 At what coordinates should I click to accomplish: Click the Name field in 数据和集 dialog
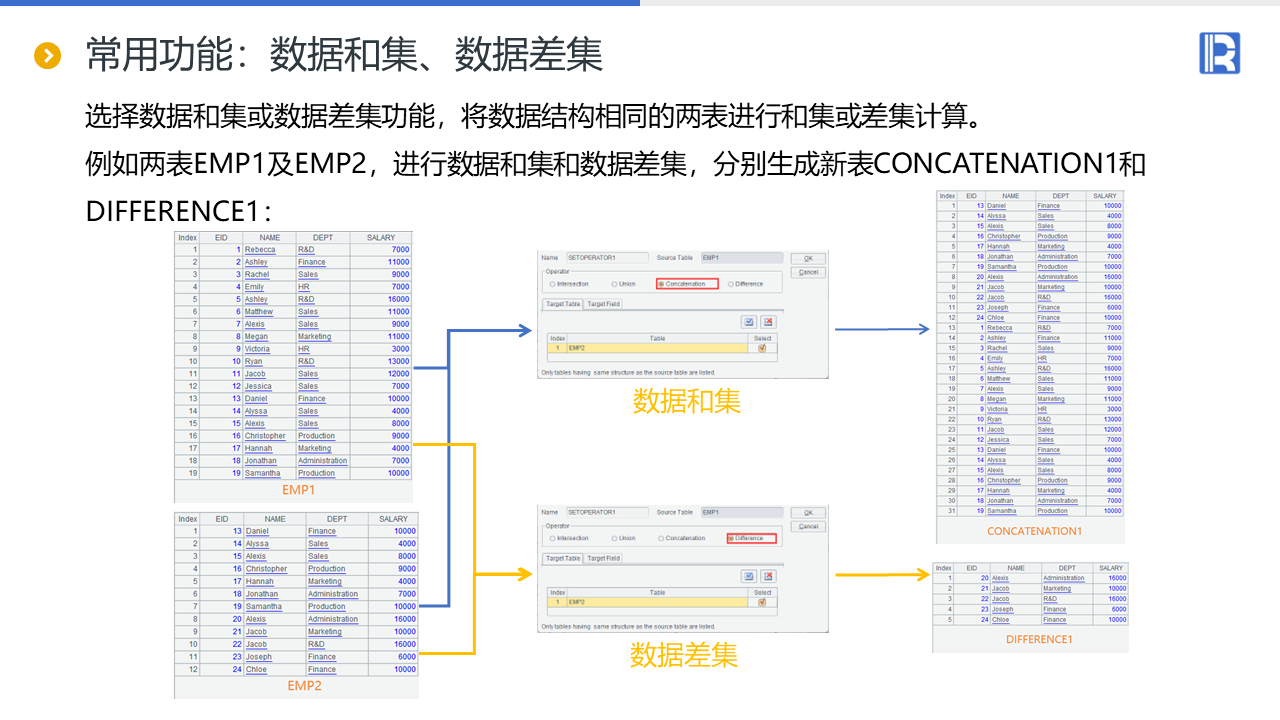click(x=606, y=258)
